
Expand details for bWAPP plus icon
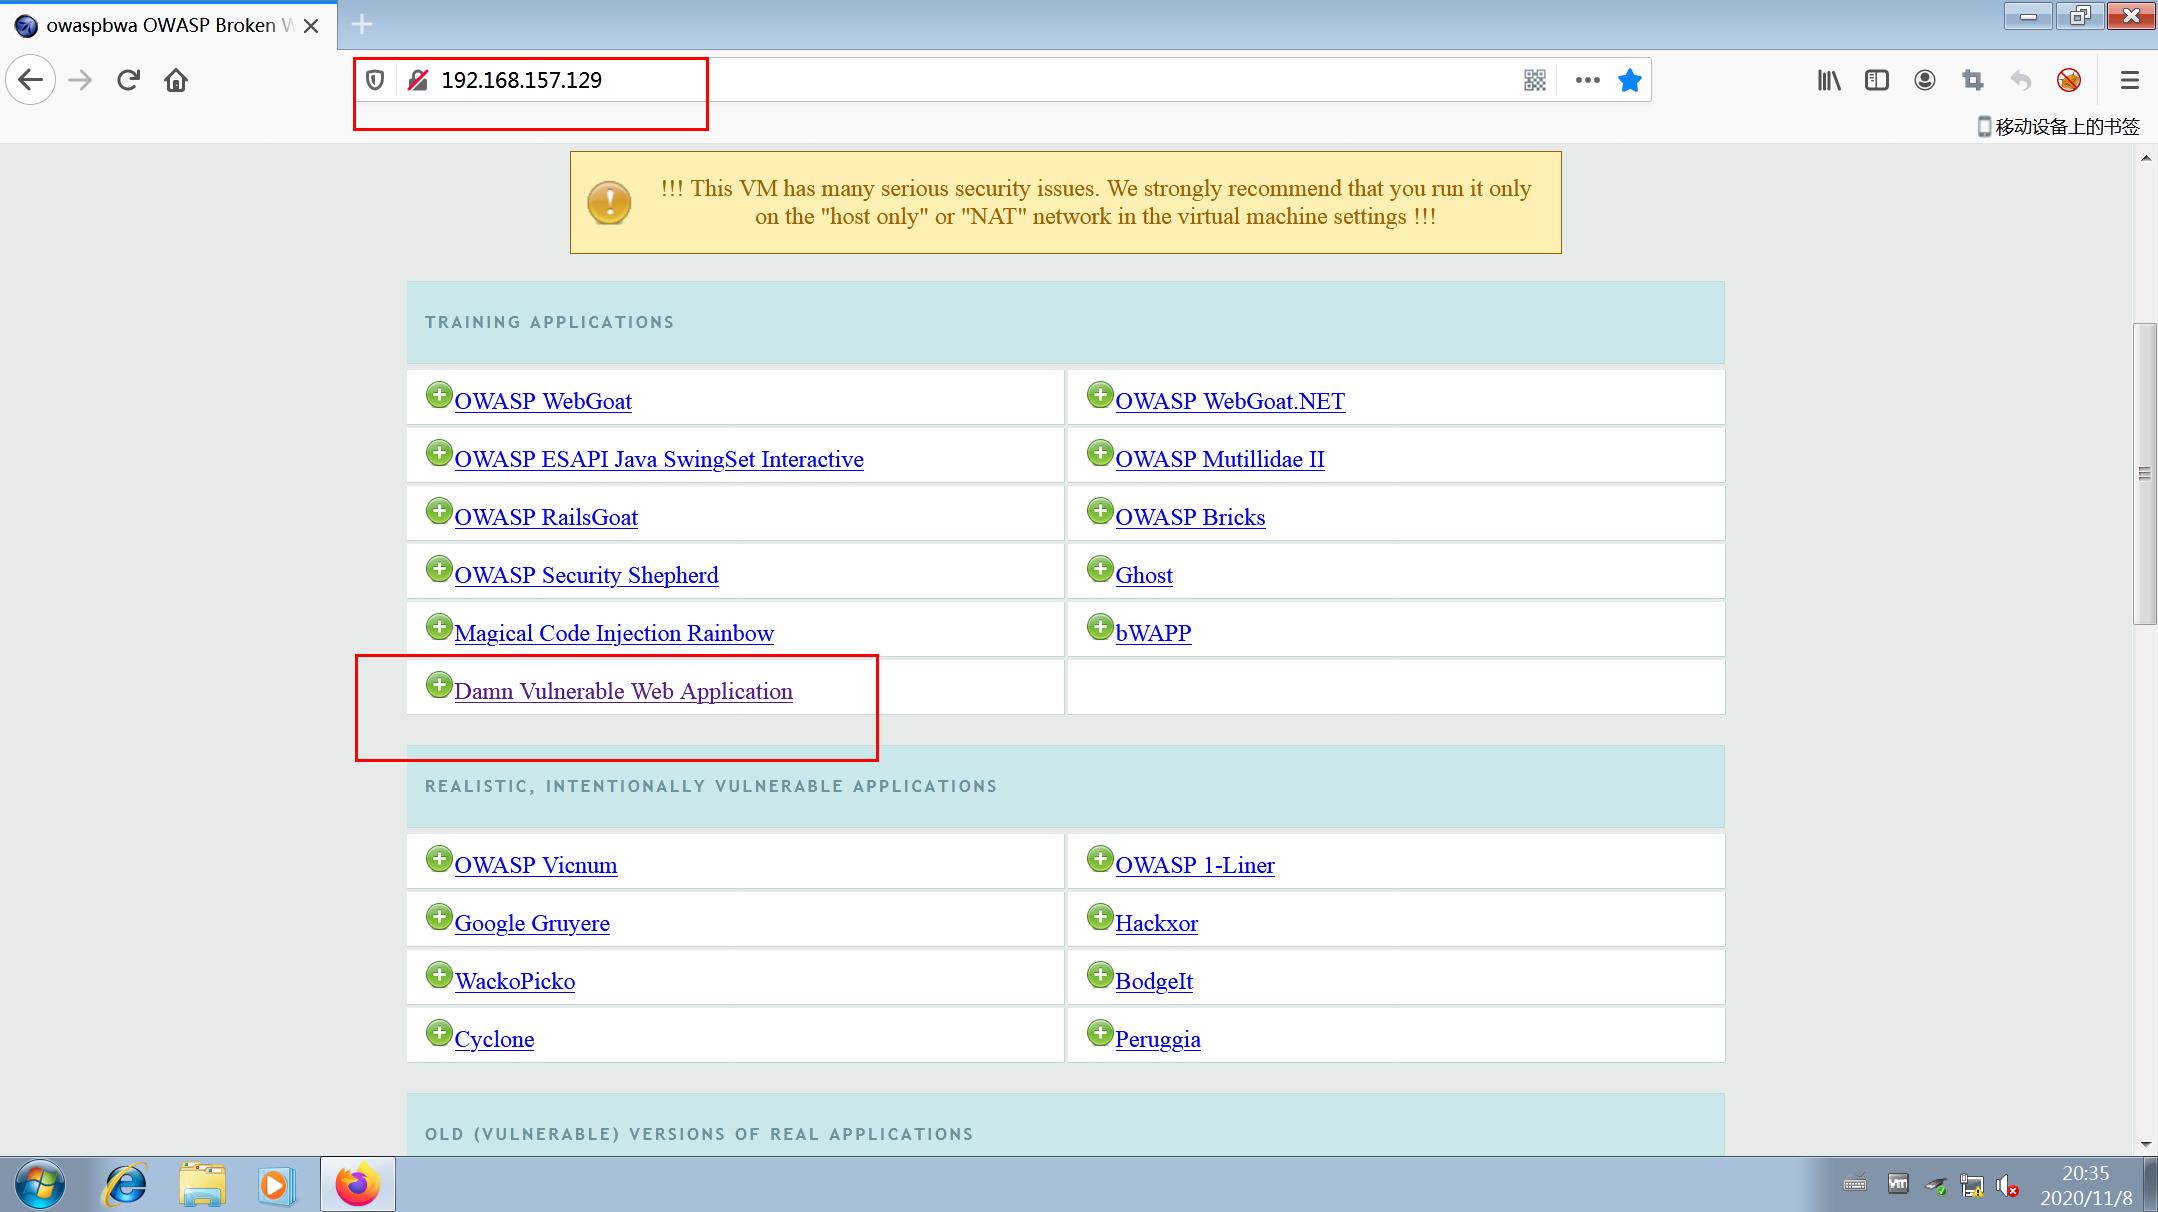1099,627
